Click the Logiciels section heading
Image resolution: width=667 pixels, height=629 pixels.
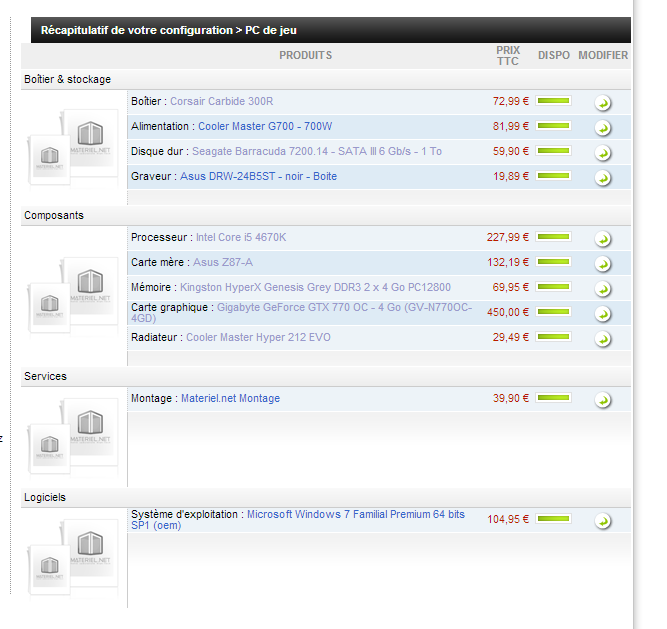(45, 498)
